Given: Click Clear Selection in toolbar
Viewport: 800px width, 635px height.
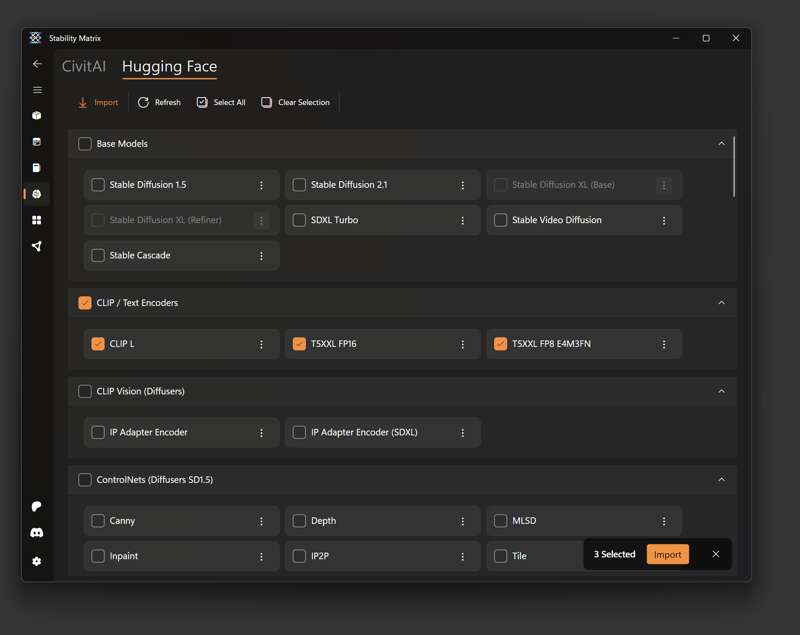Looking at the screenshot, I should coord(295,102).
